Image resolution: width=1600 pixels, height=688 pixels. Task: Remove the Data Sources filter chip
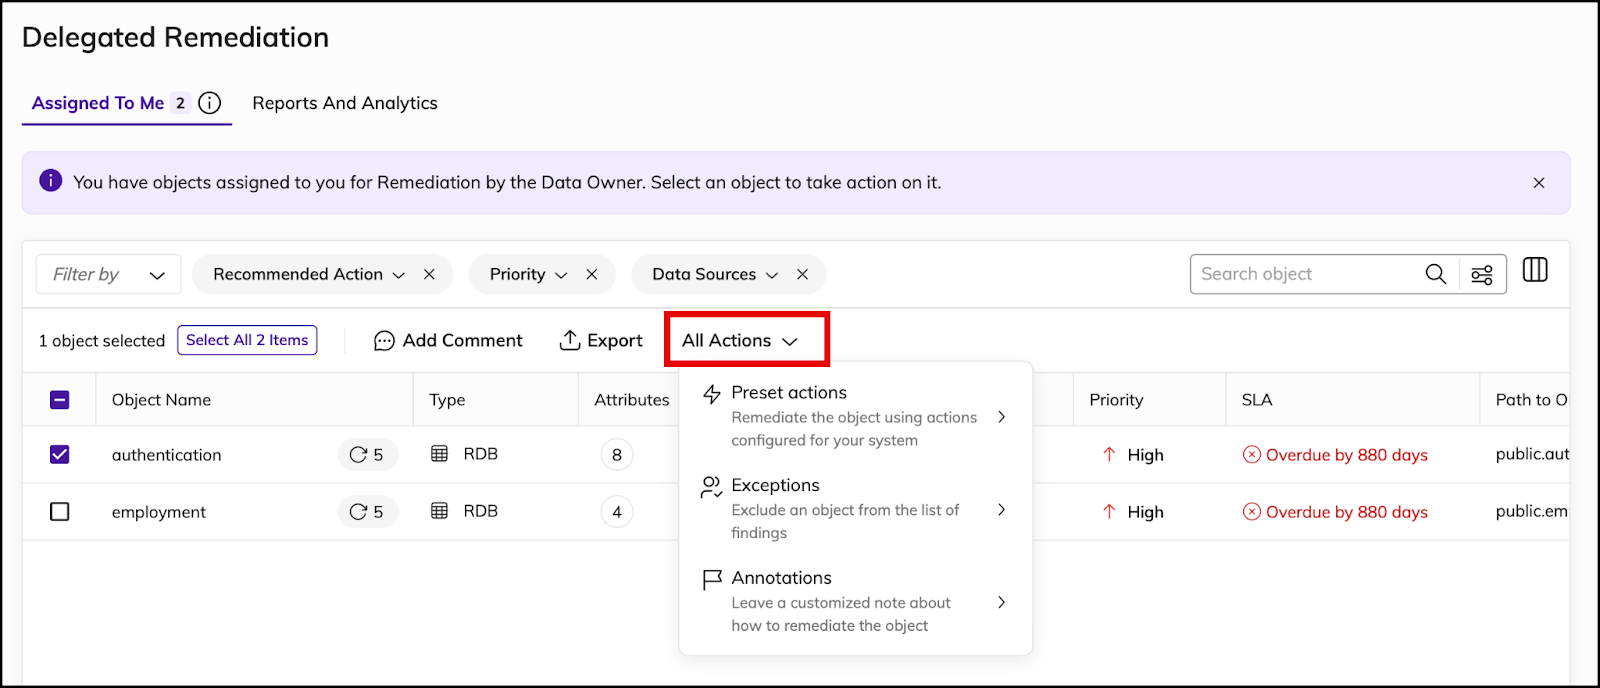coord(802,274)
